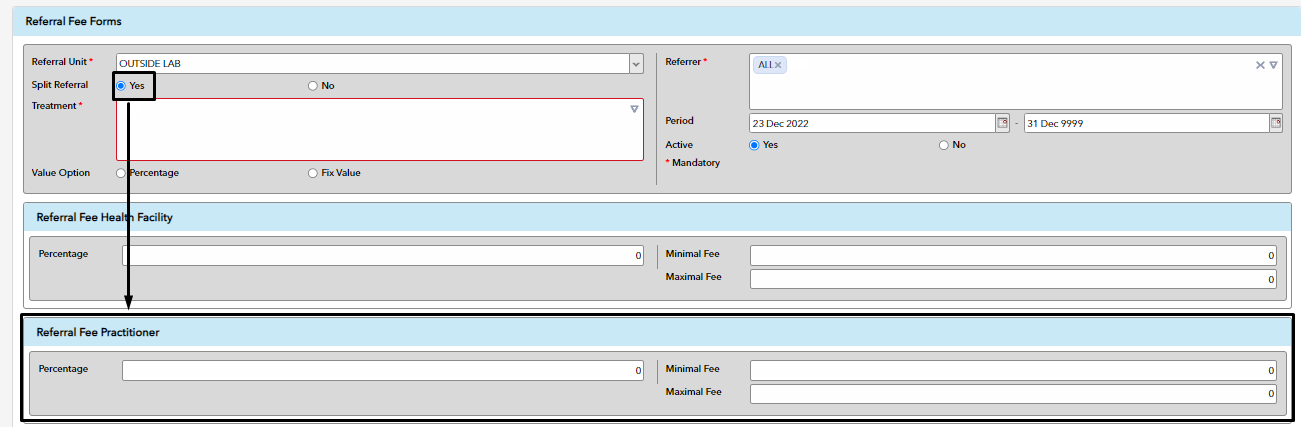Select No for Split Referral

tap(313, 86)
